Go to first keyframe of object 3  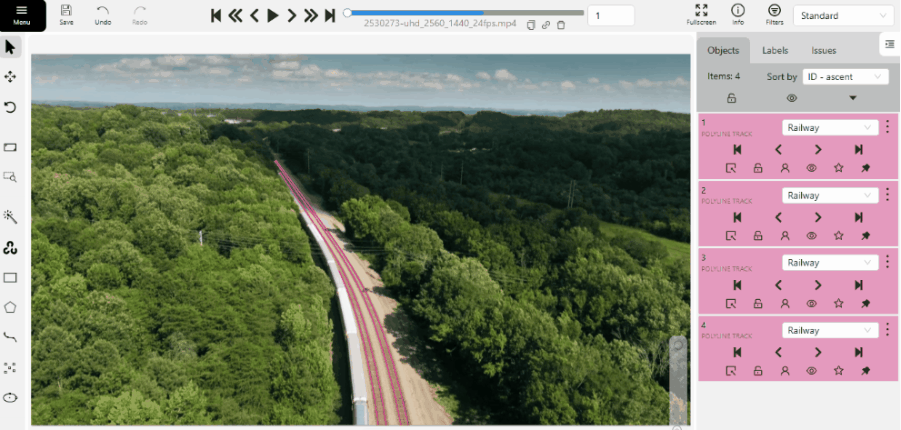737,285
